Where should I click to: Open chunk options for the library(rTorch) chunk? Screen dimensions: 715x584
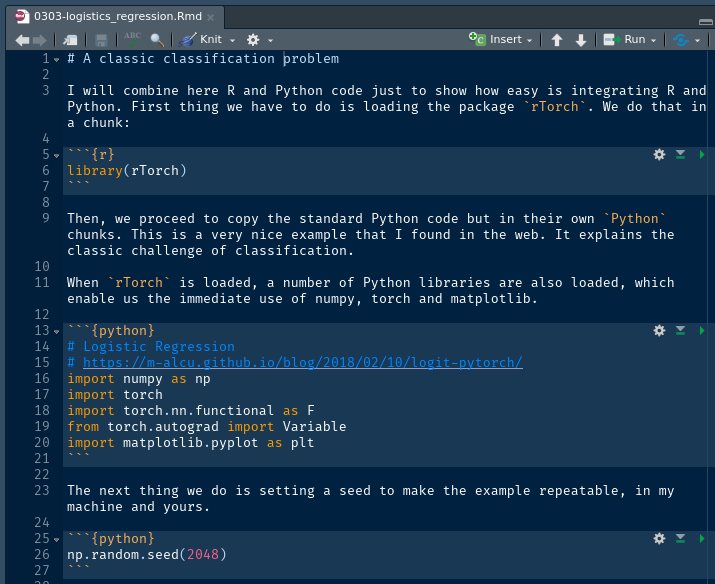point(659,155)
